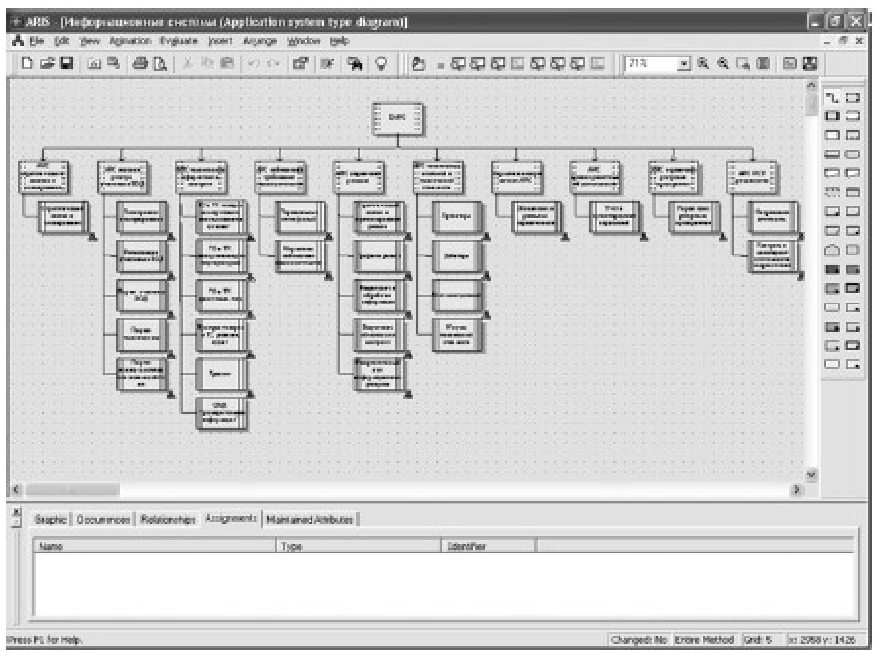The image size is (883, 657).
Task: Click 'Changed: No' in the status bar
Action: [639, 640]
